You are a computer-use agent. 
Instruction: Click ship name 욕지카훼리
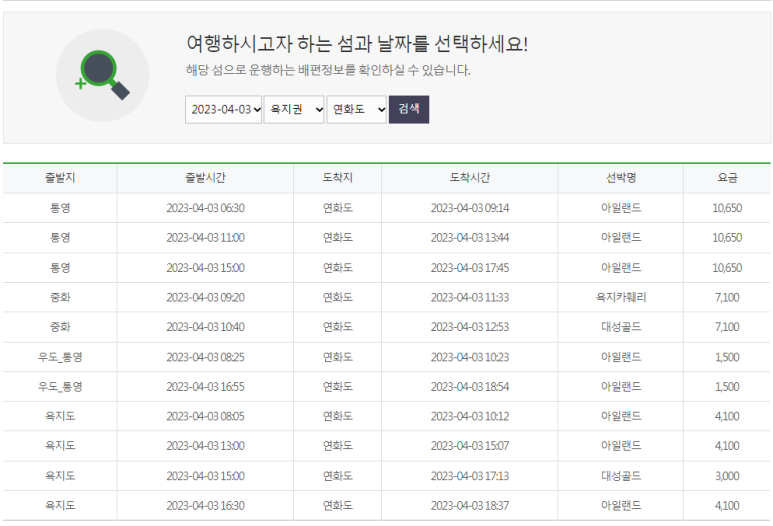(621, 297)
